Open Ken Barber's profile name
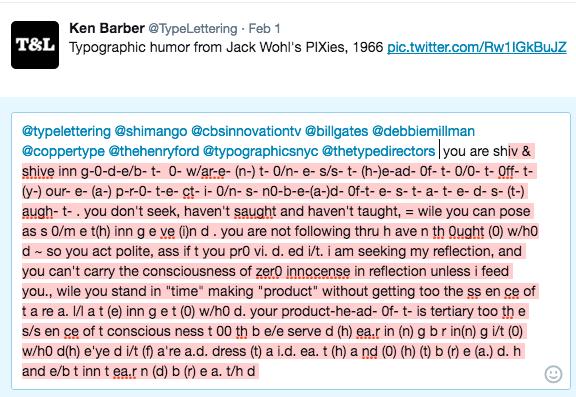Screen dimensions: 576x397 click(107, 28)
